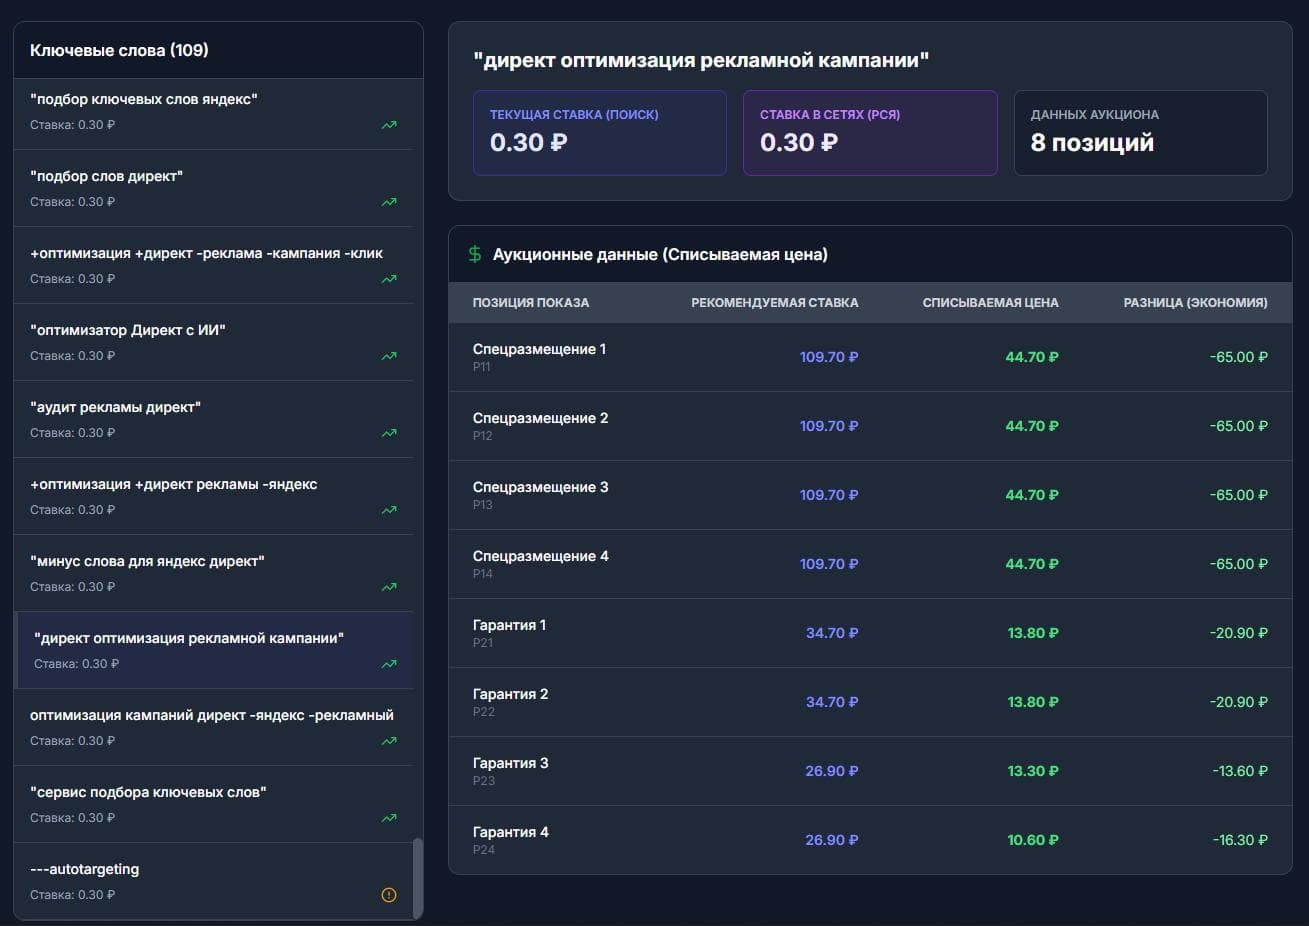Click trend icon for "минус слова для яндекс директ"
1309x926 pixels.
(x=389, y=587)
